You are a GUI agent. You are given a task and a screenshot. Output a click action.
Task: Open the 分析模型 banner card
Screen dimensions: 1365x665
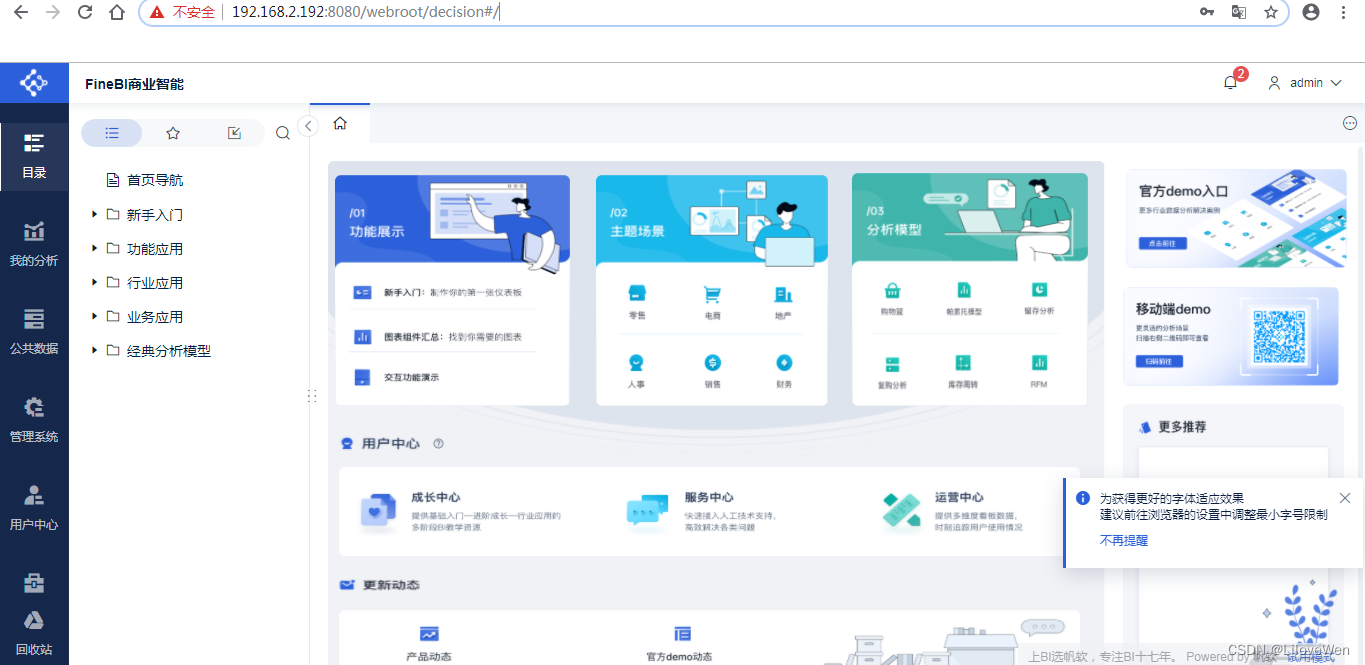pyautogui.click(x=970, y=219)
